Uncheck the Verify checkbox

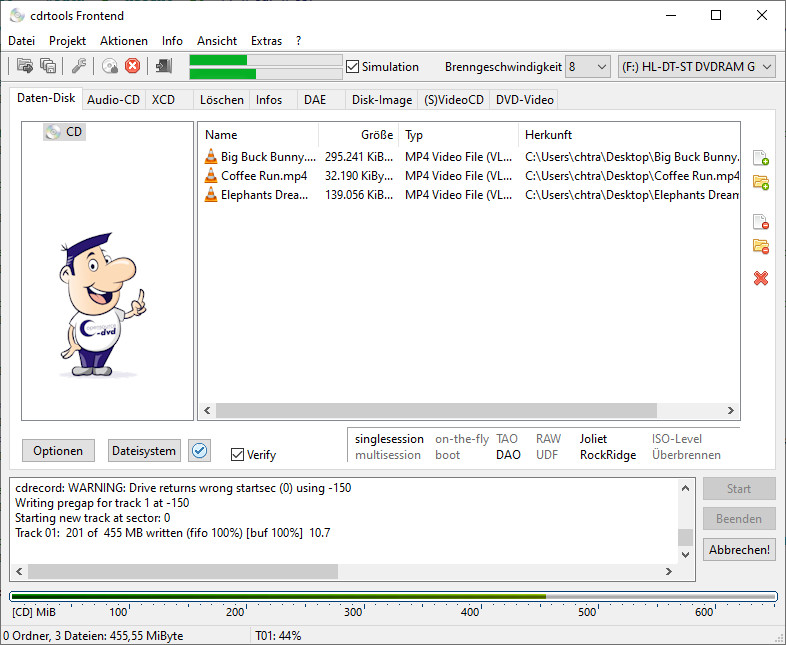[x=237, y=455]
